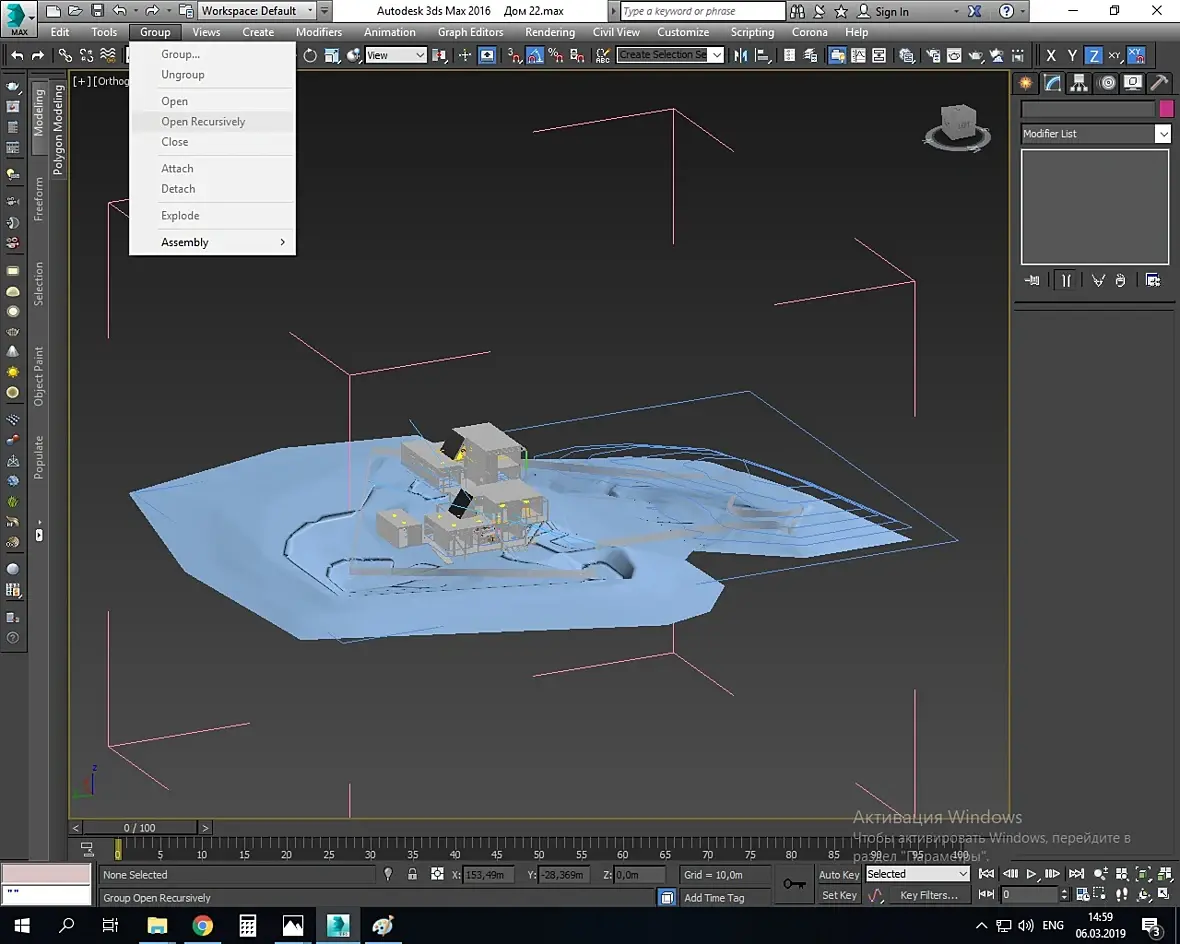Click the Pin Stack icon

coord(1032,281)
